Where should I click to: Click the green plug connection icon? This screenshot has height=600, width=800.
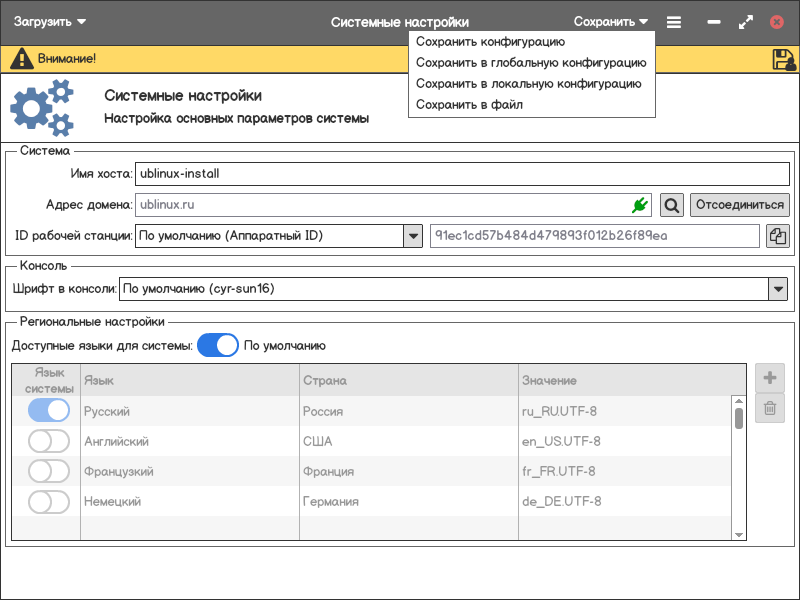[x=640, y=205]
